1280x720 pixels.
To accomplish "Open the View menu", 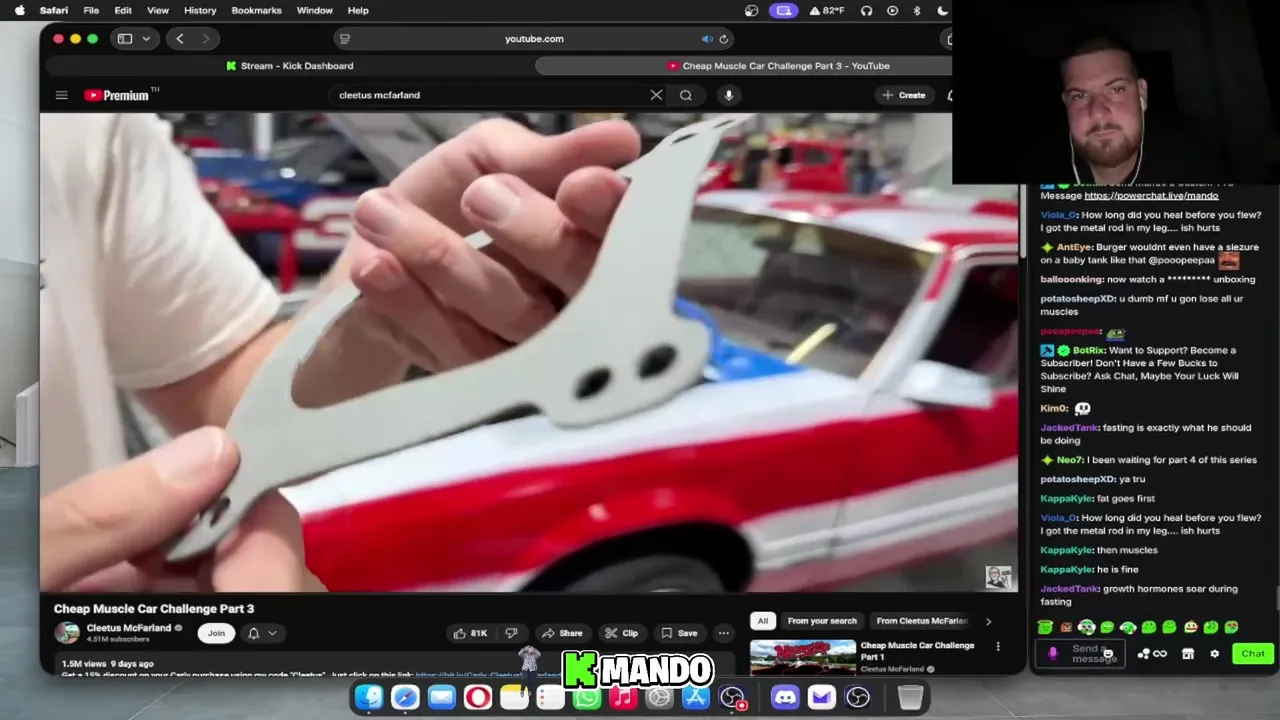I will (x=158, y=10).
